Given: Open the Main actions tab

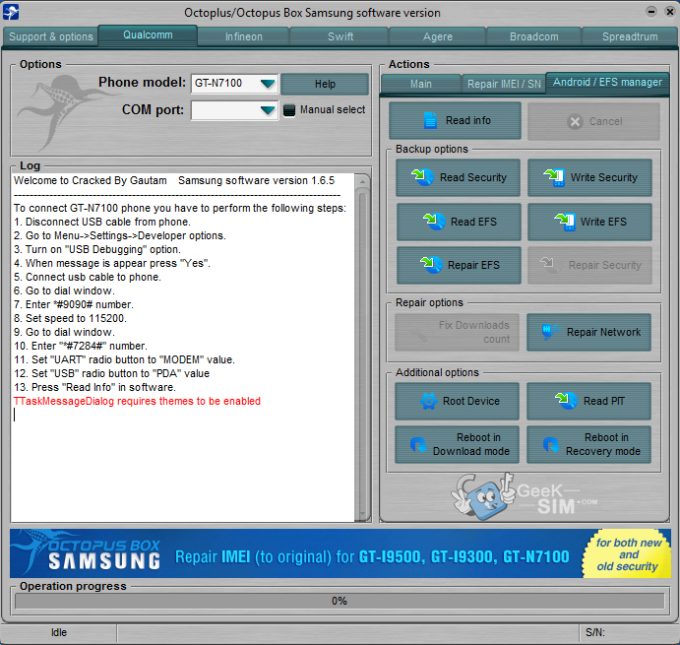Looking at the screenshot, I should (x=421, y=84).
